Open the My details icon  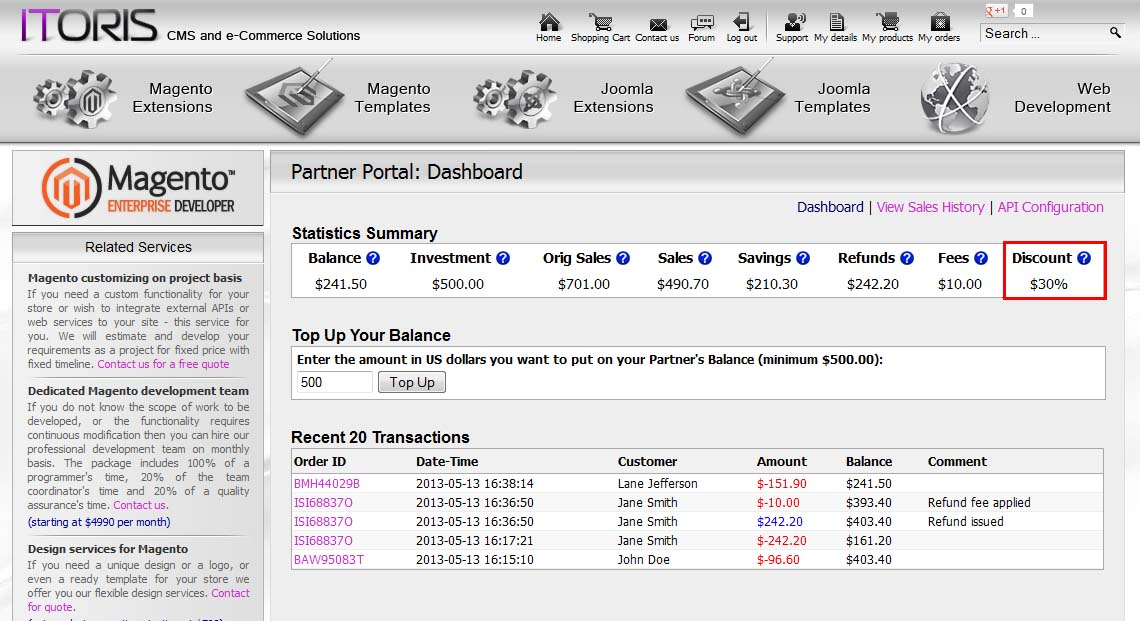pyautogui.click(x=836, y=22)
